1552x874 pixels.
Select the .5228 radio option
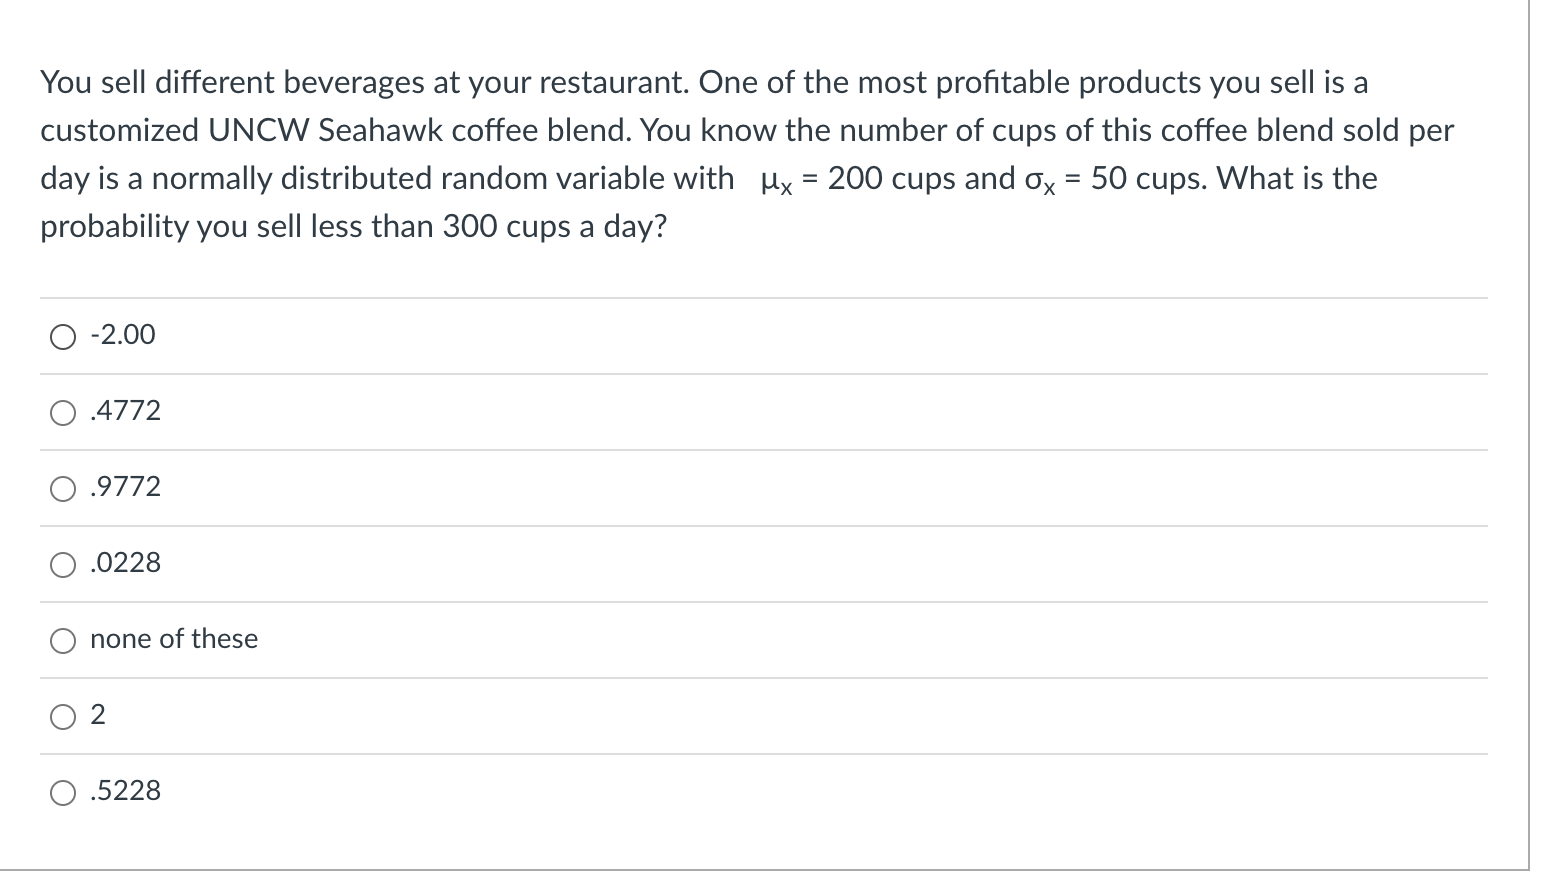point(62,792)
